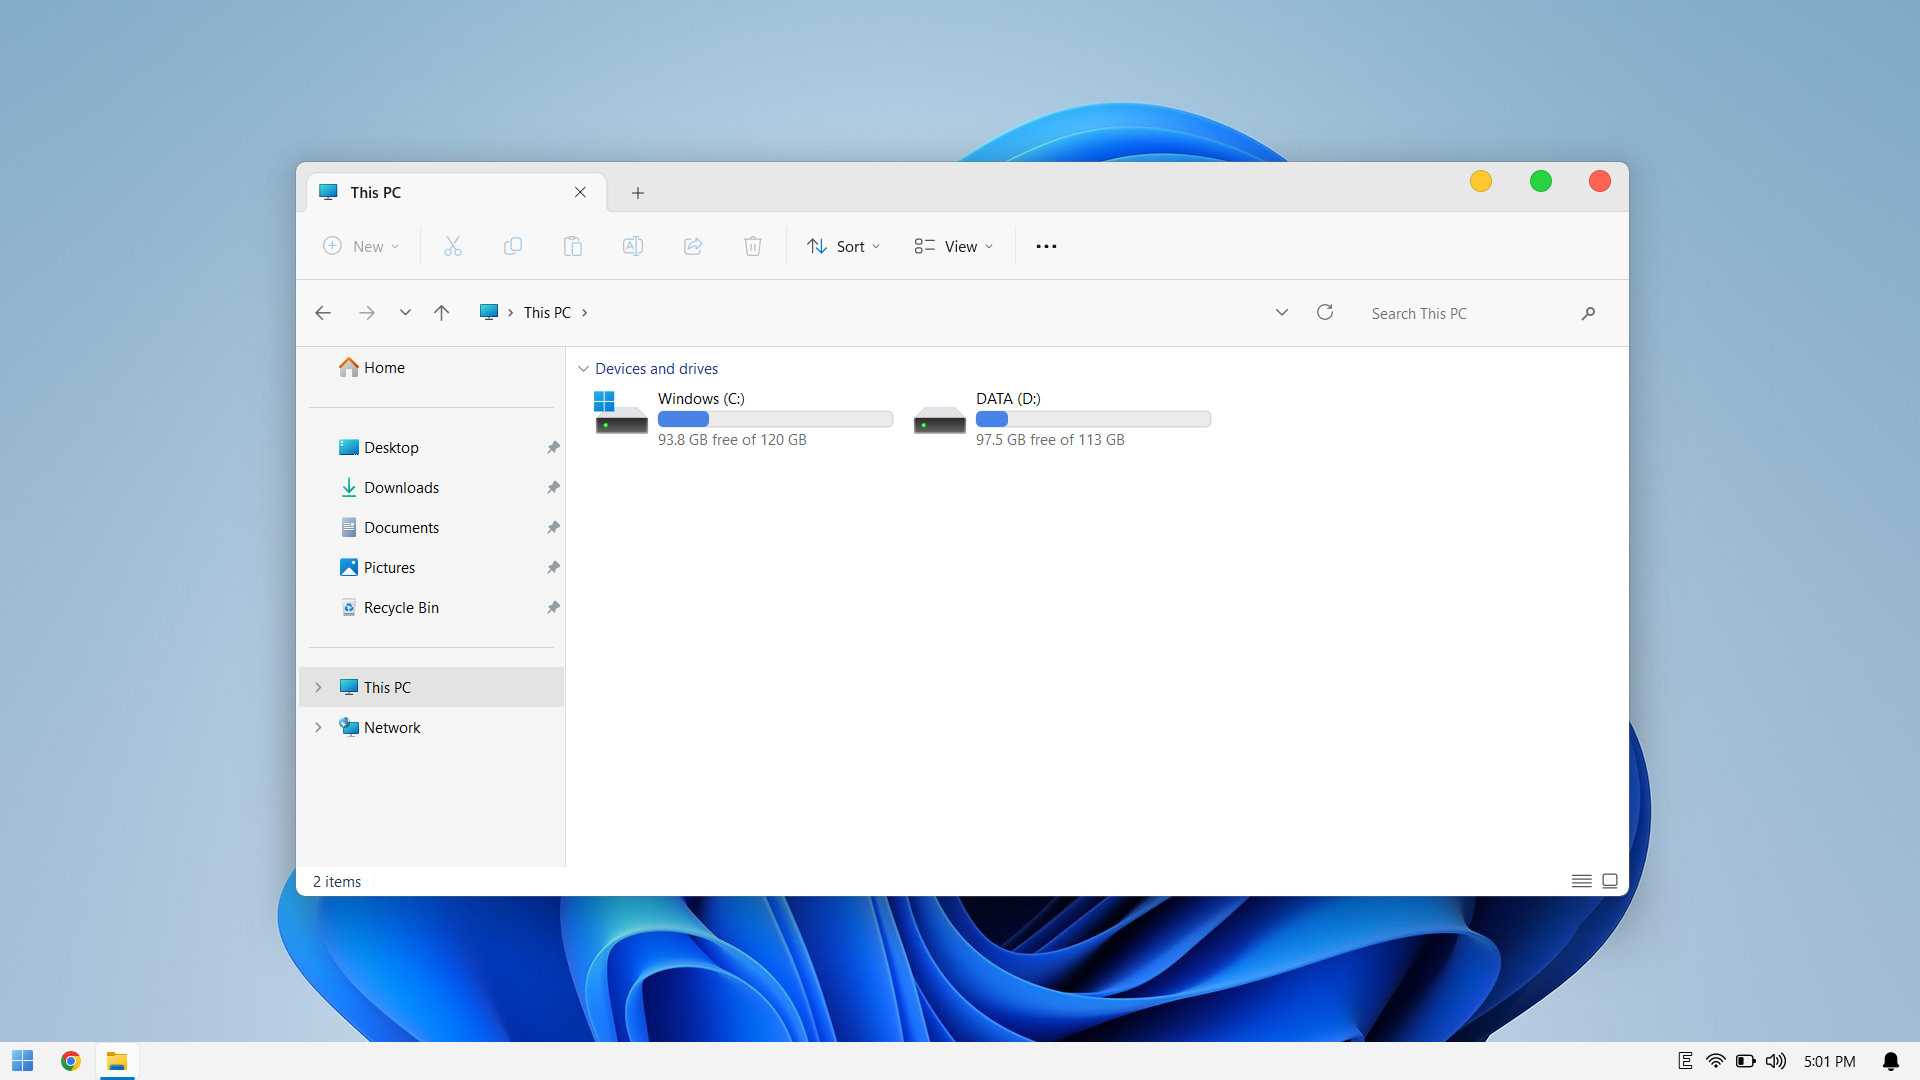Click the Paste clipboard icon
This screenshot has height=1080, width=1920.
pos(573,246)
